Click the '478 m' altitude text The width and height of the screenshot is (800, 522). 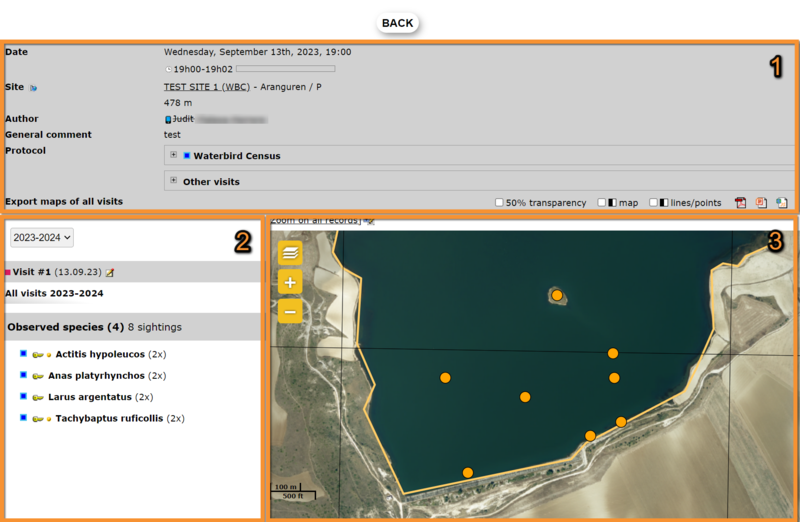[178, 103]
